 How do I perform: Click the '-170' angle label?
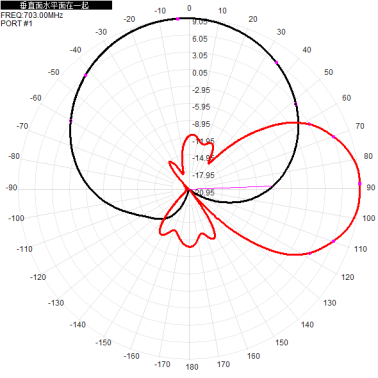point(162,364)
